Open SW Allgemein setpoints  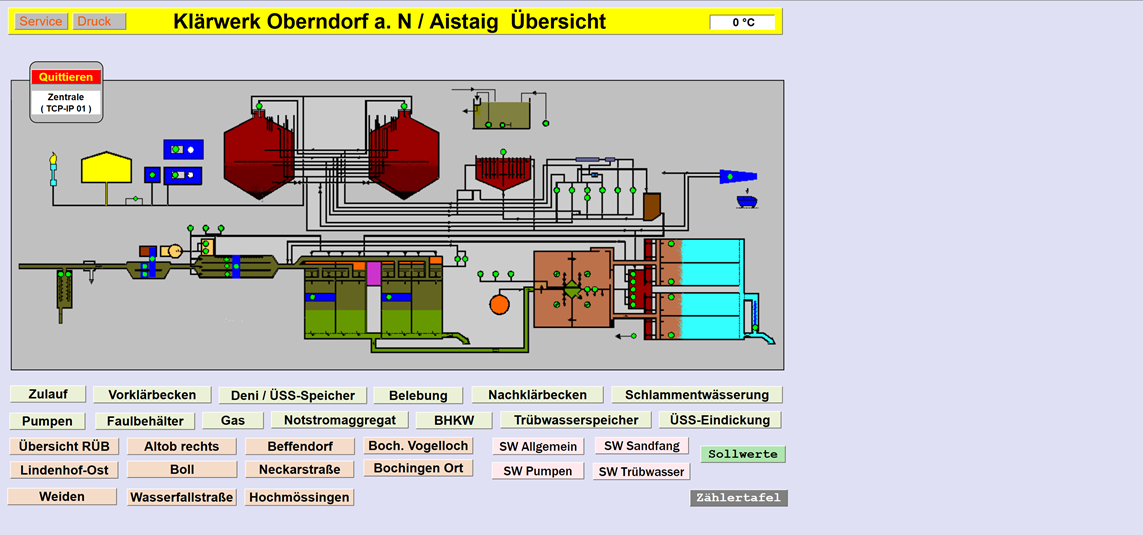click(538, 447)
